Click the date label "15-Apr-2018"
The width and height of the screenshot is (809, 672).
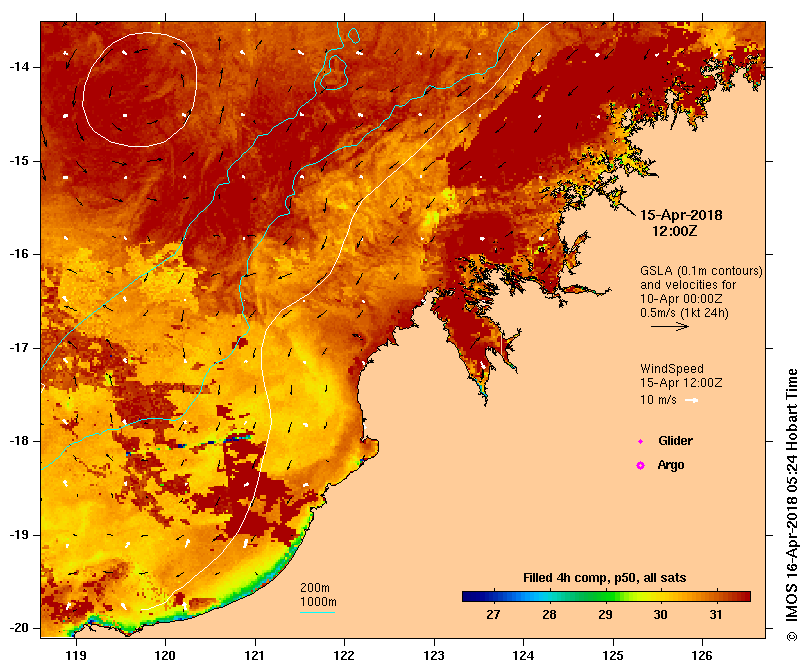(x=681, y=215)
